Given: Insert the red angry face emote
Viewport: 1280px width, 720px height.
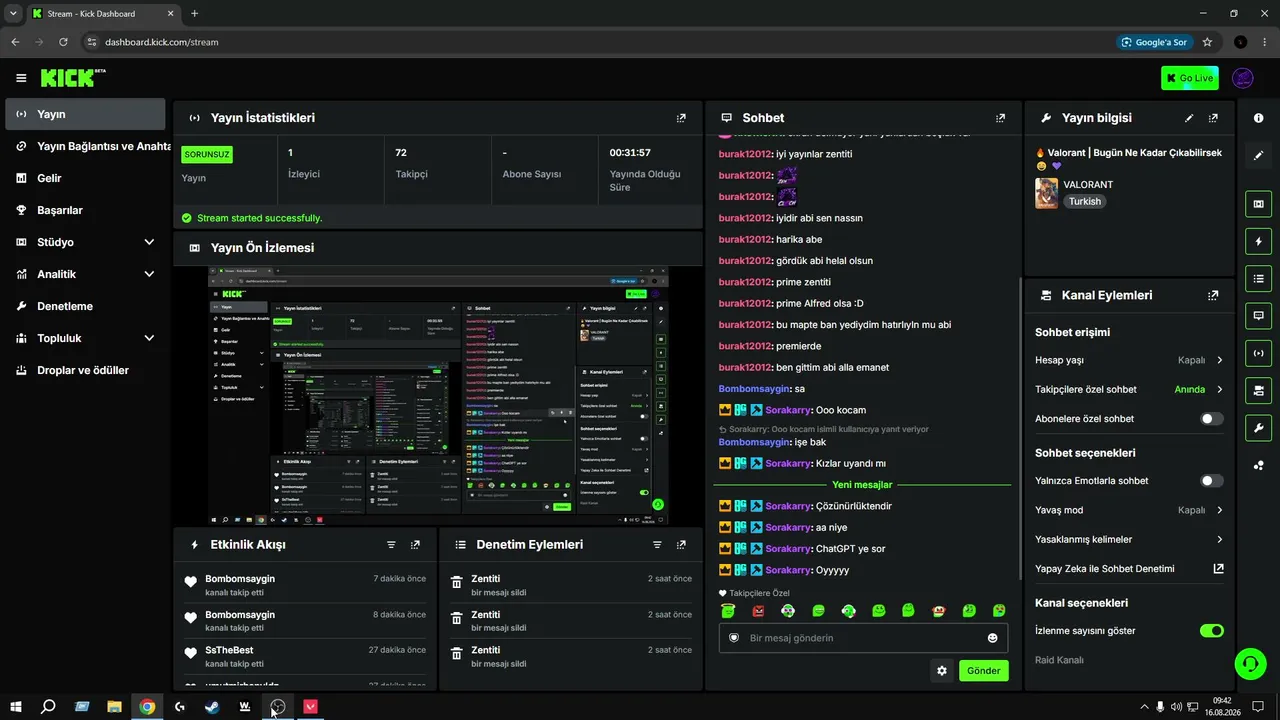Looking at the screenshot, I should click(758, 610).
